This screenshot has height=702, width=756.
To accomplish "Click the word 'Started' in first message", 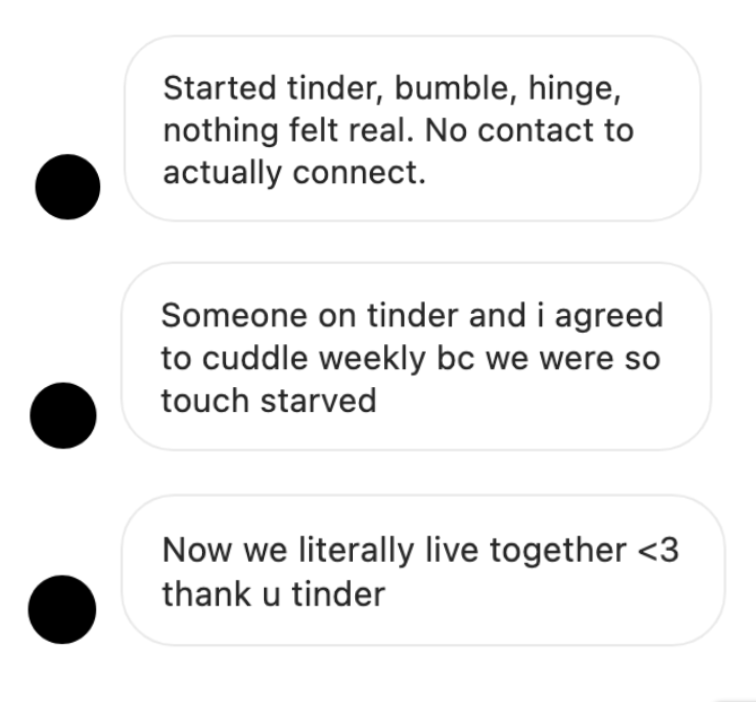I will point(220,88).
